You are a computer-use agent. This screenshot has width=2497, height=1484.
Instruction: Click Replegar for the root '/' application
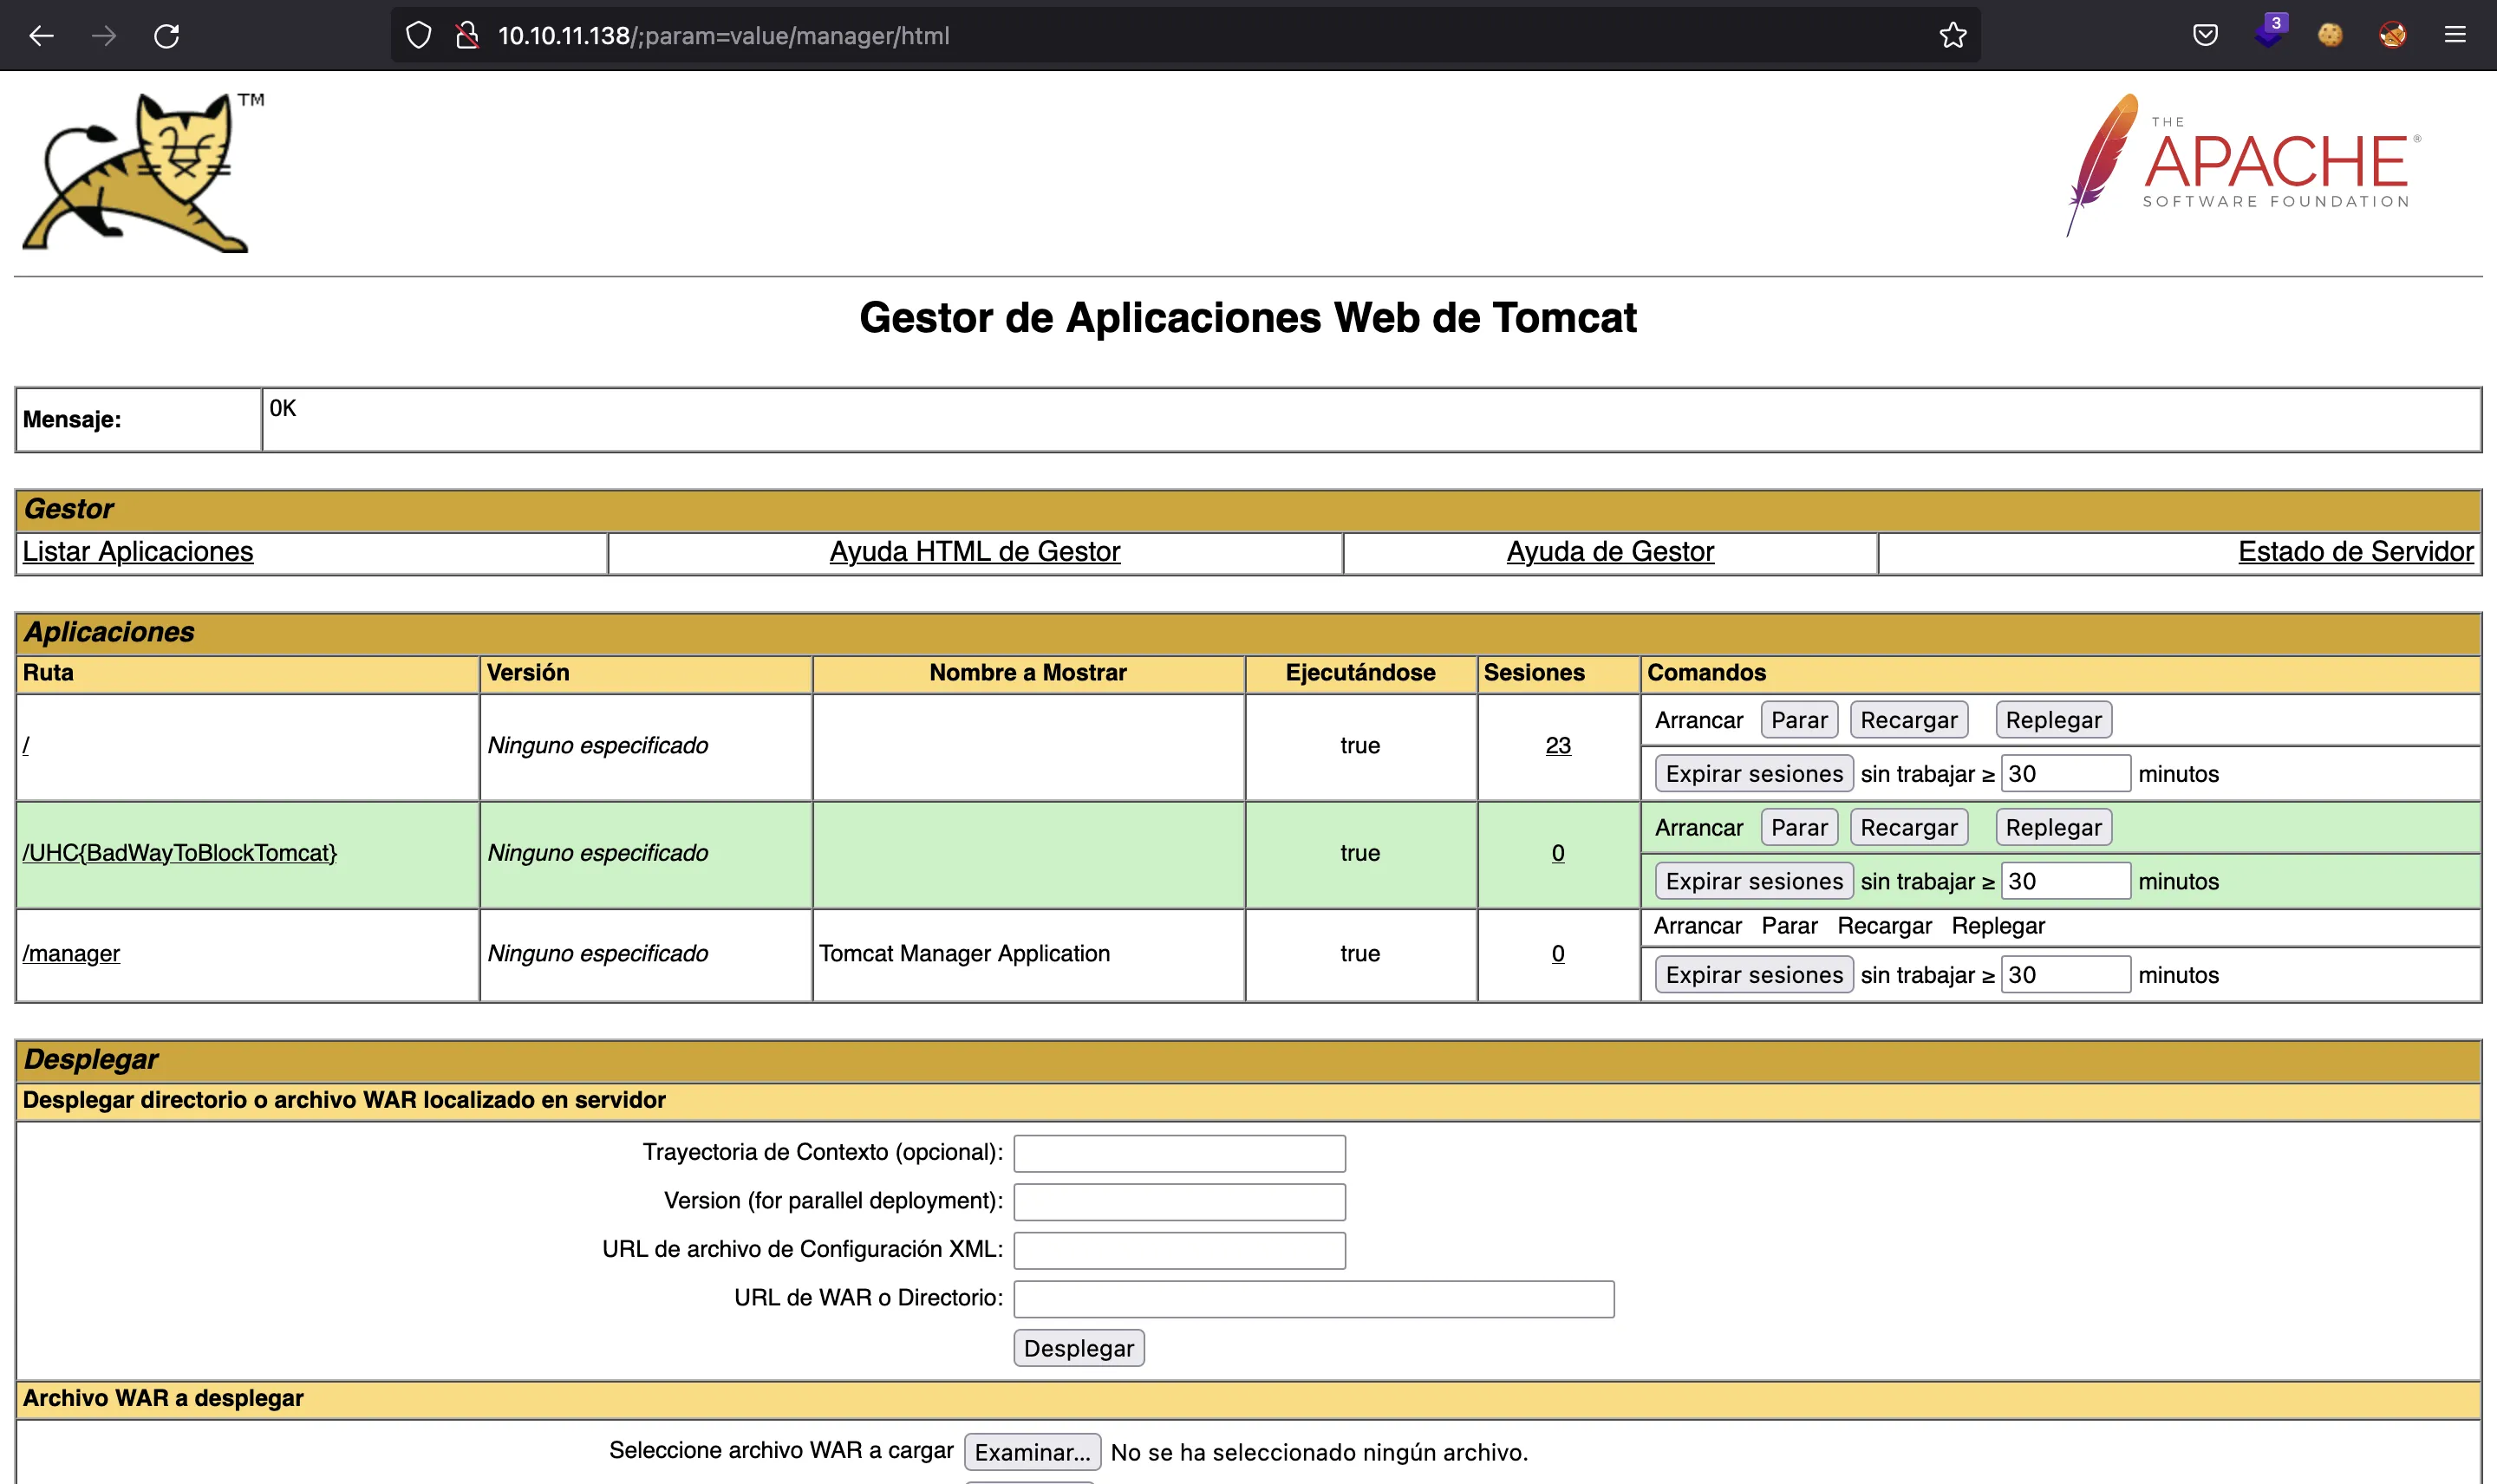point(2054,720)
